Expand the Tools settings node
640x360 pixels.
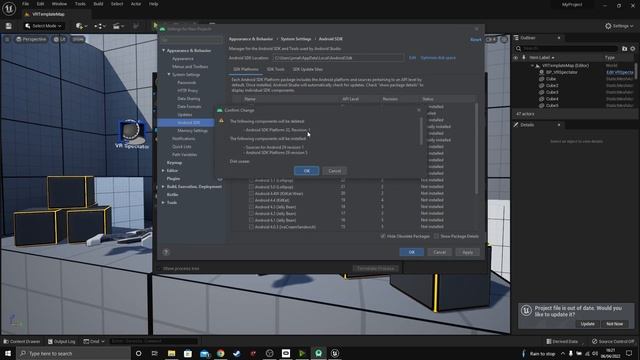point(163,202)
